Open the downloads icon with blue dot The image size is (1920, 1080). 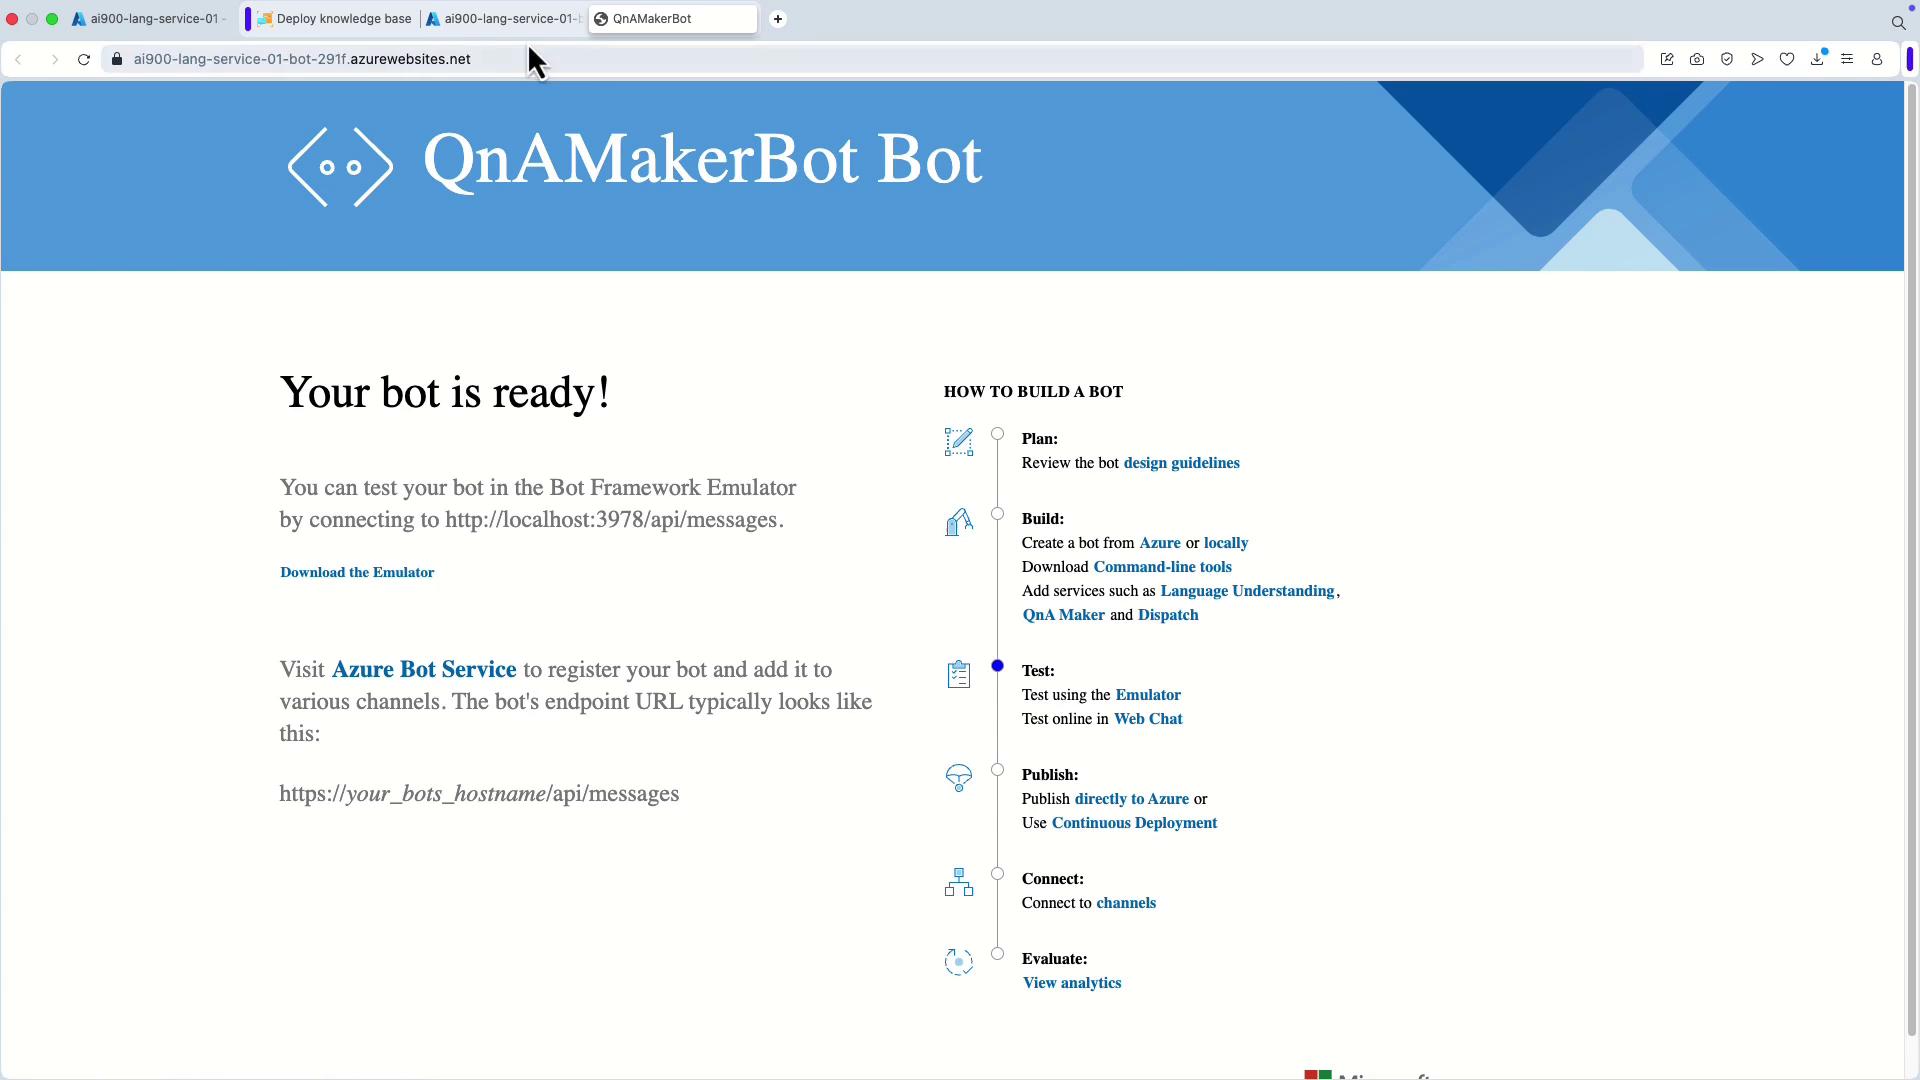point(1817,59)
